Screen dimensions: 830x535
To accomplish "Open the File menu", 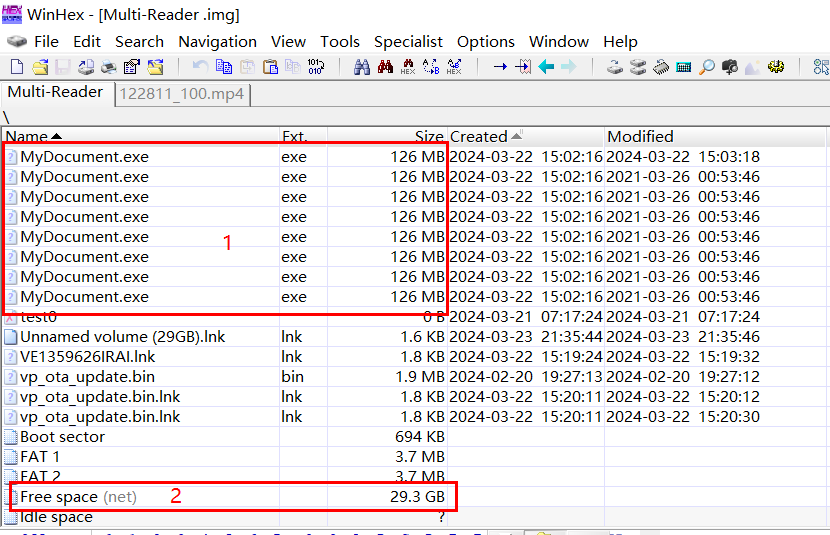I will 47,42.
